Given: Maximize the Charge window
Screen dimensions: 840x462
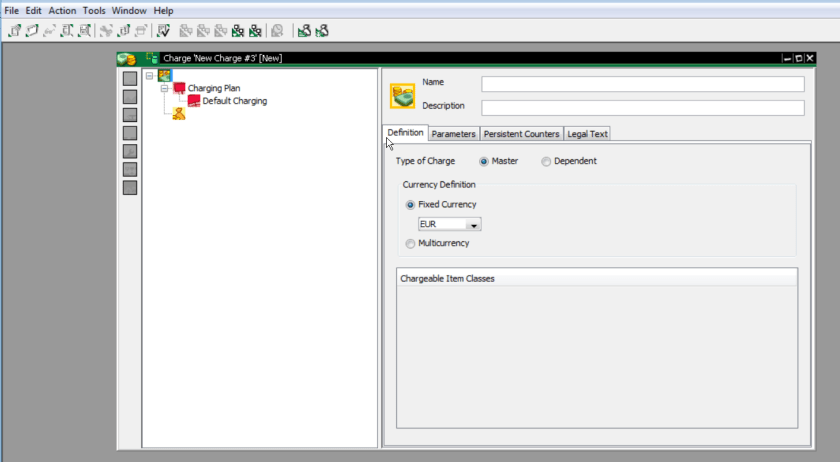Looking at the screenshot, I should click(798, 58).
